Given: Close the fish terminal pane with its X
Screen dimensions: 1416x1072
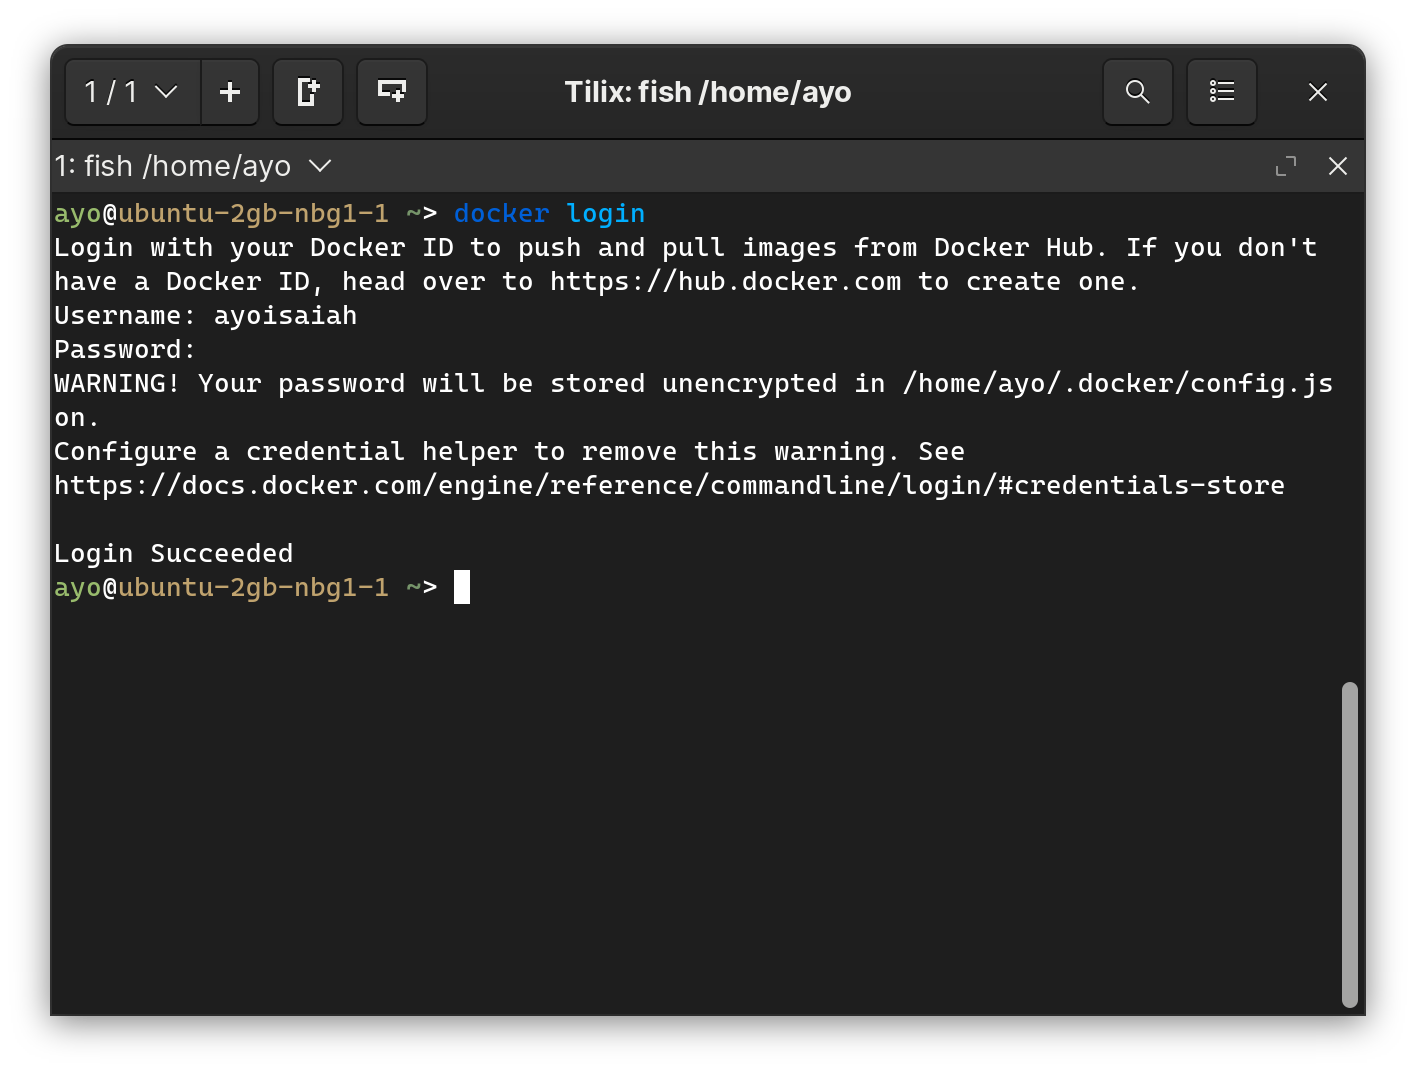Looking at the screenshot, I should point(1338,166).
